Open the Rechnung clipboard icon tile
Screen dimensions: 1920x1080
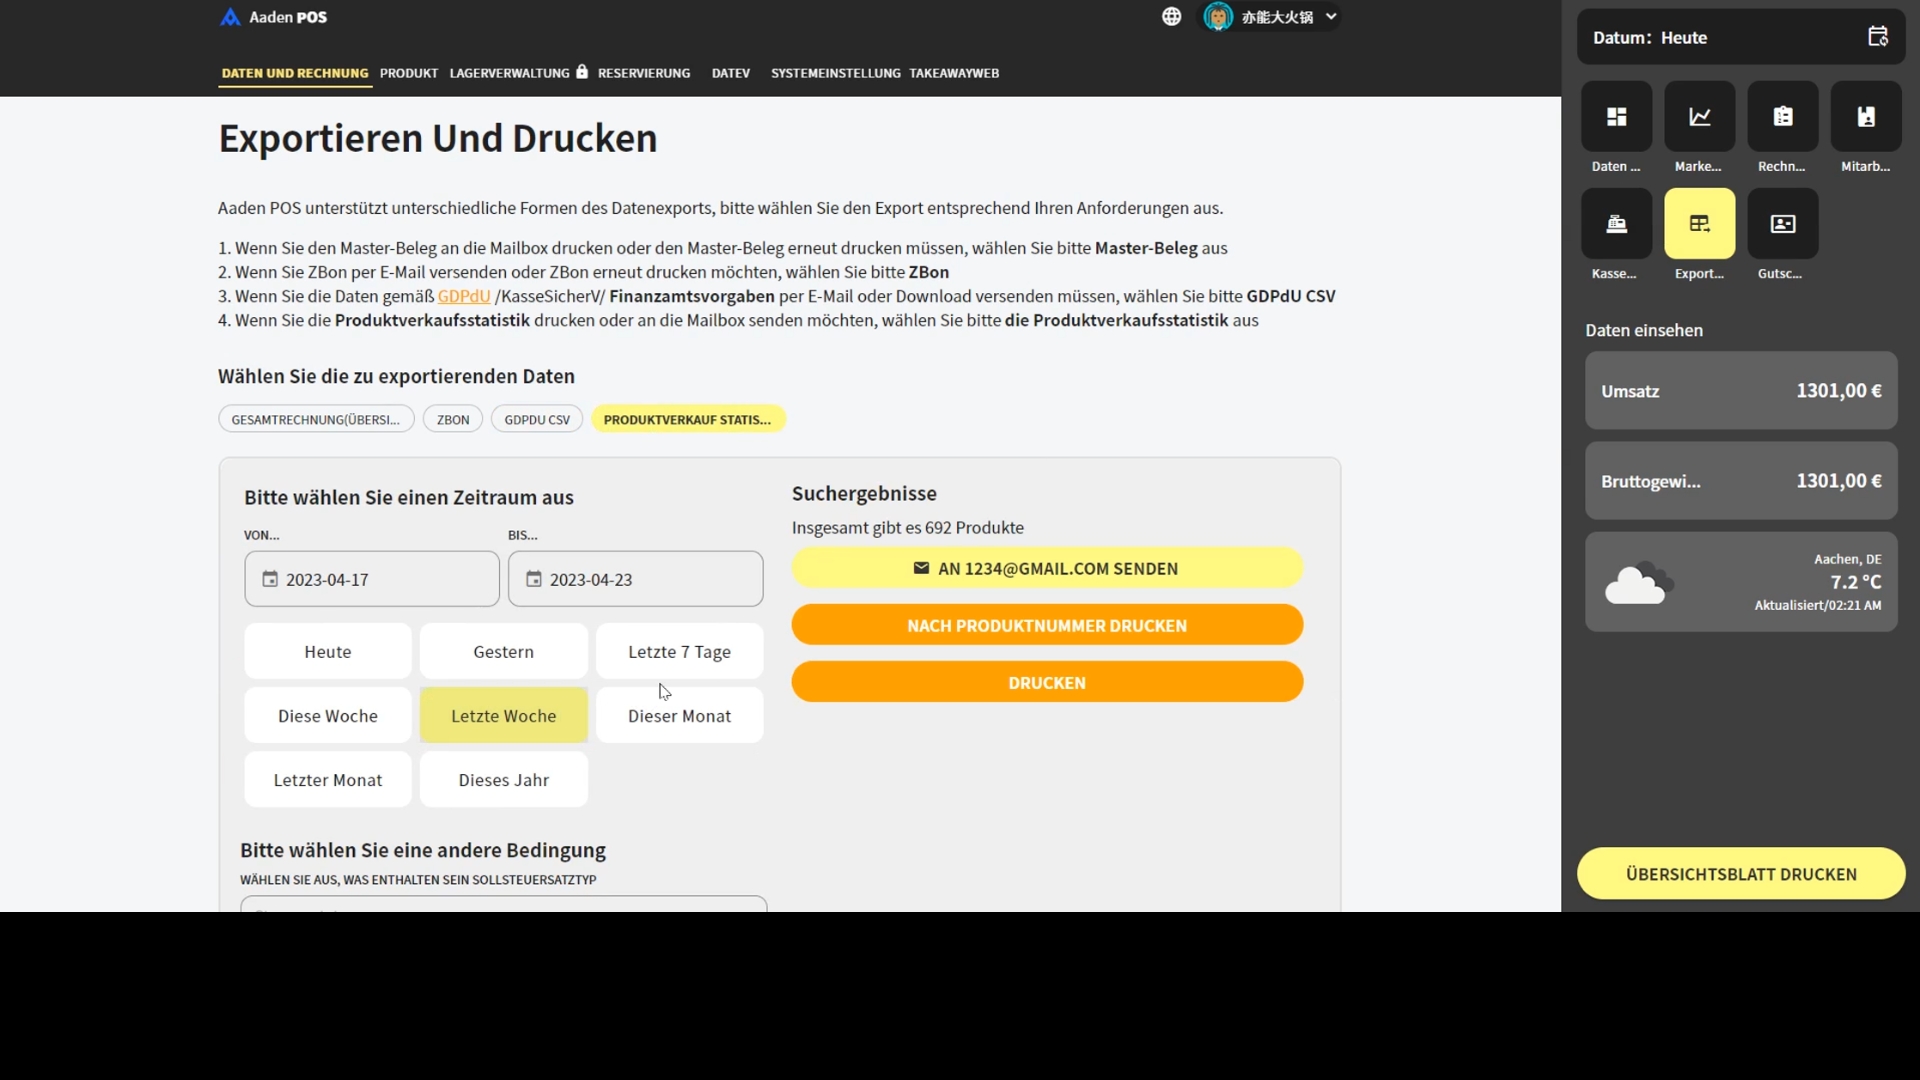[1782, 117]
